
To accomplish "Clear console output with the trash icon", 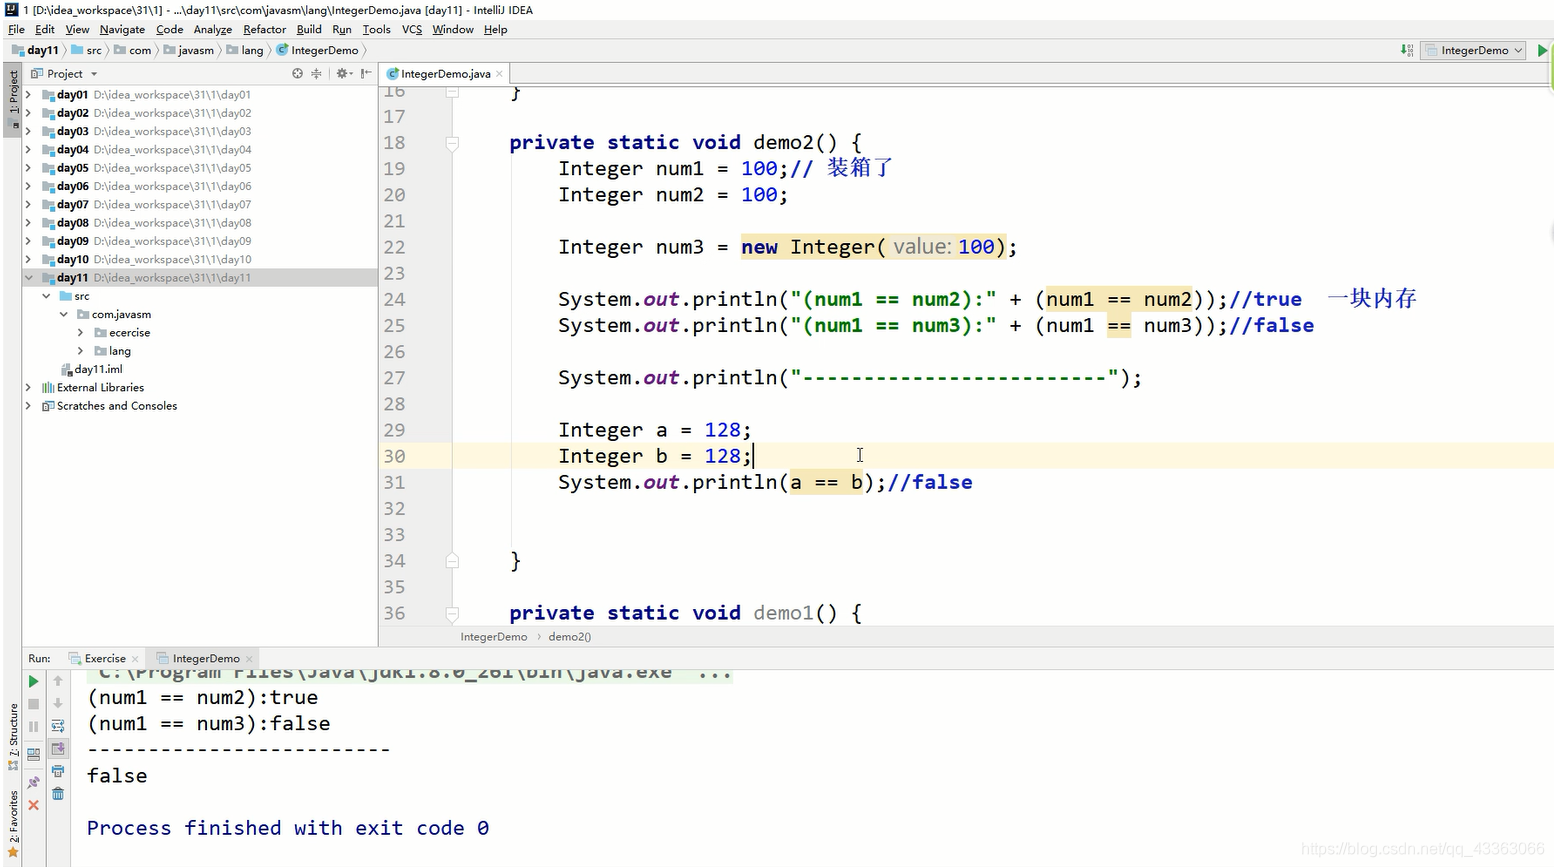I will click(x=58, y=794).
